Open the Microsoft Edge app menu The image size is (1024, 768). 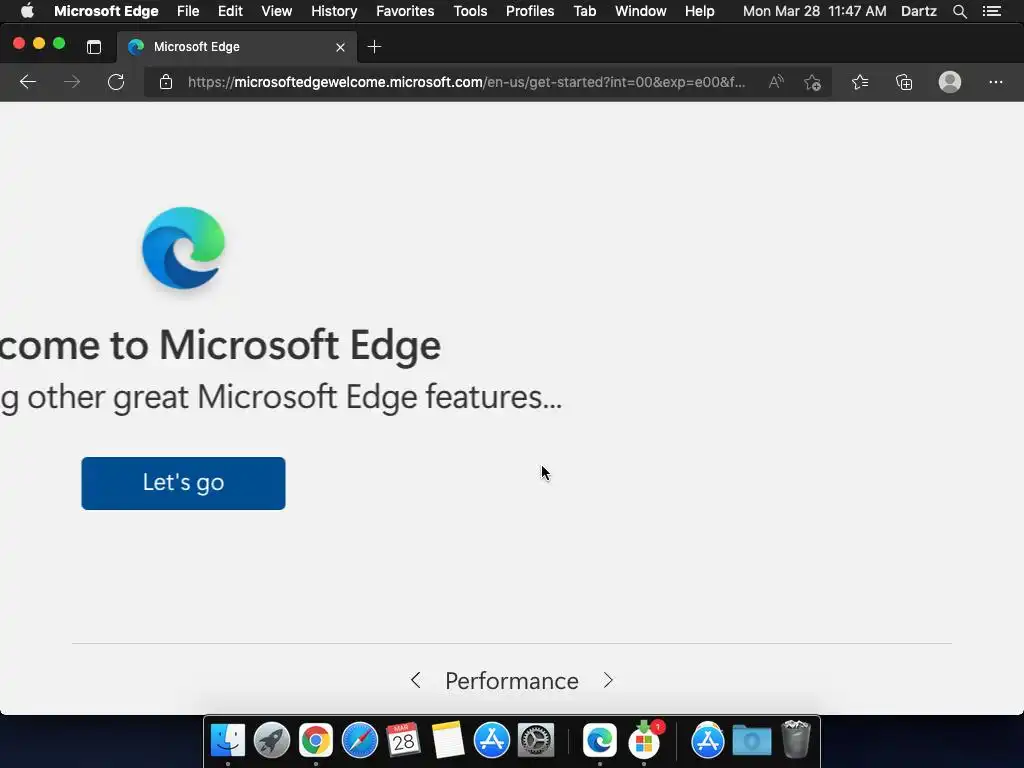tap(106, 11)
